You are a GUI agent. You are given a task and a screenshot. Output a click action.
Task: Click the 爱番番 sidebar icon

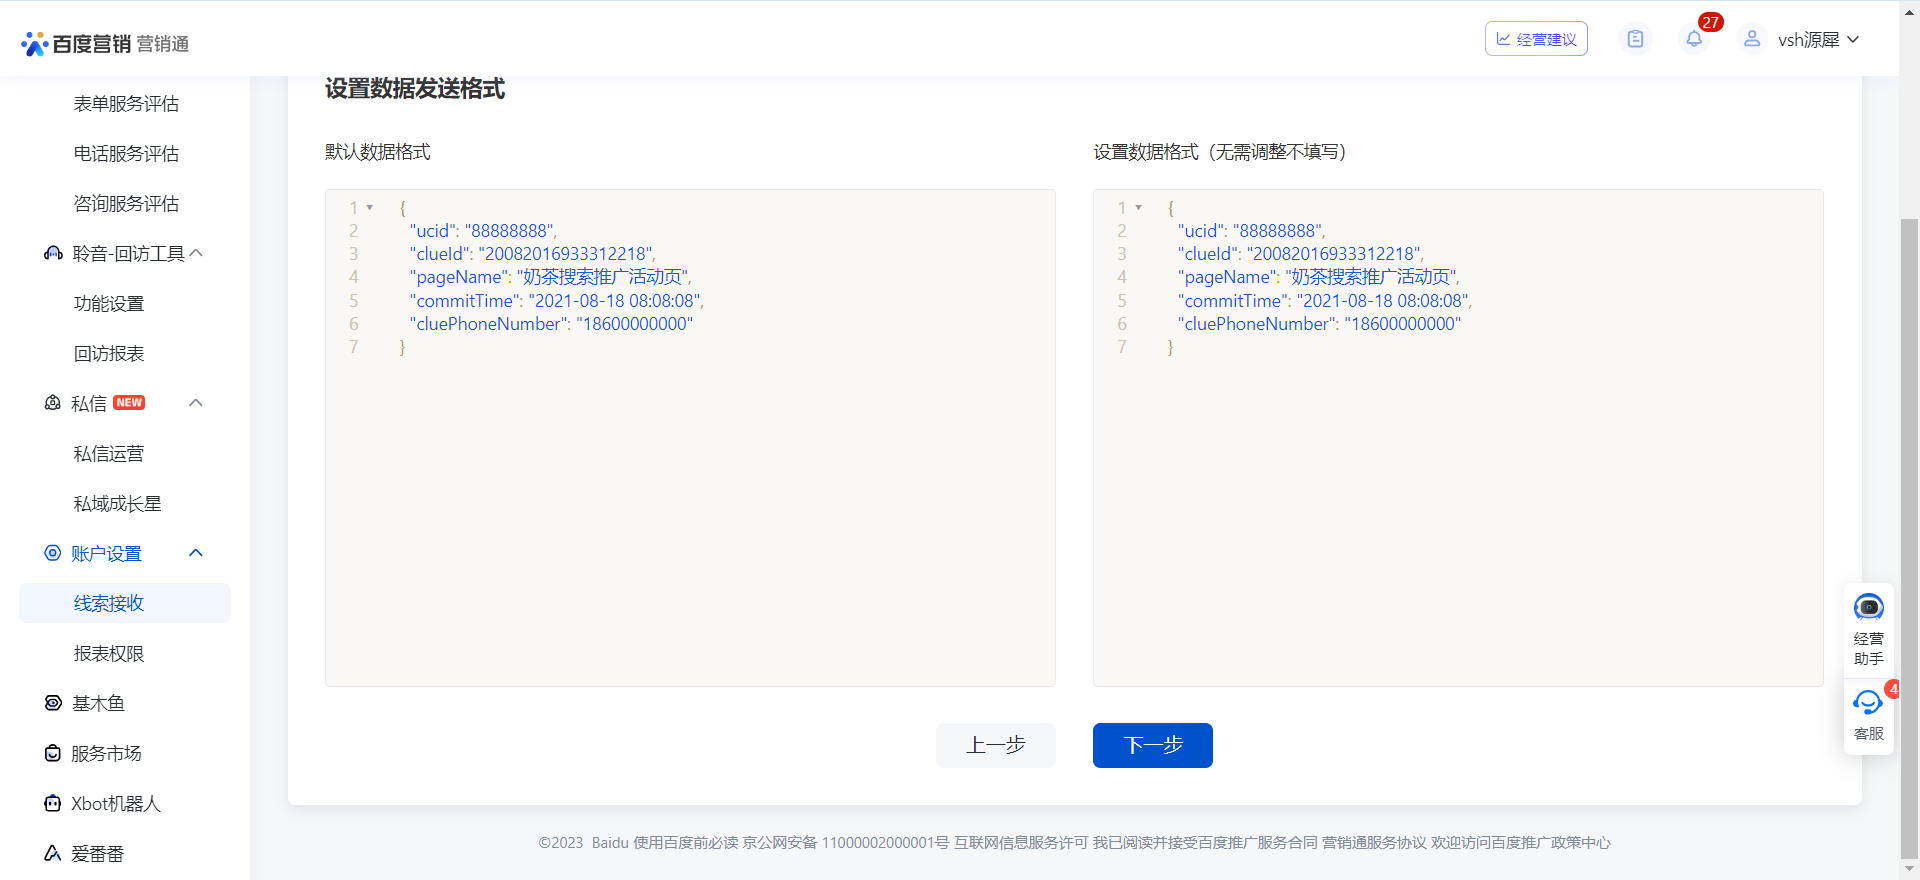click(53, 853)
